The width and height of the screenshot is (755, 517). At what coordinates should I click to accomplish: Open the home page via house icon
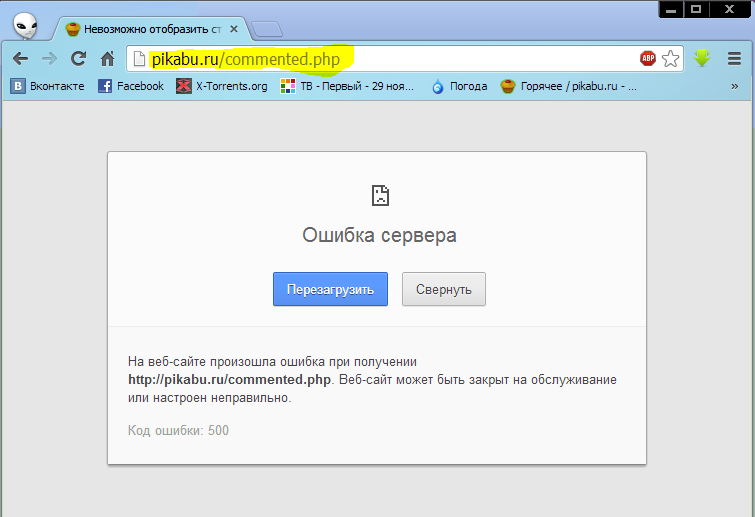[x=107, y=59]
